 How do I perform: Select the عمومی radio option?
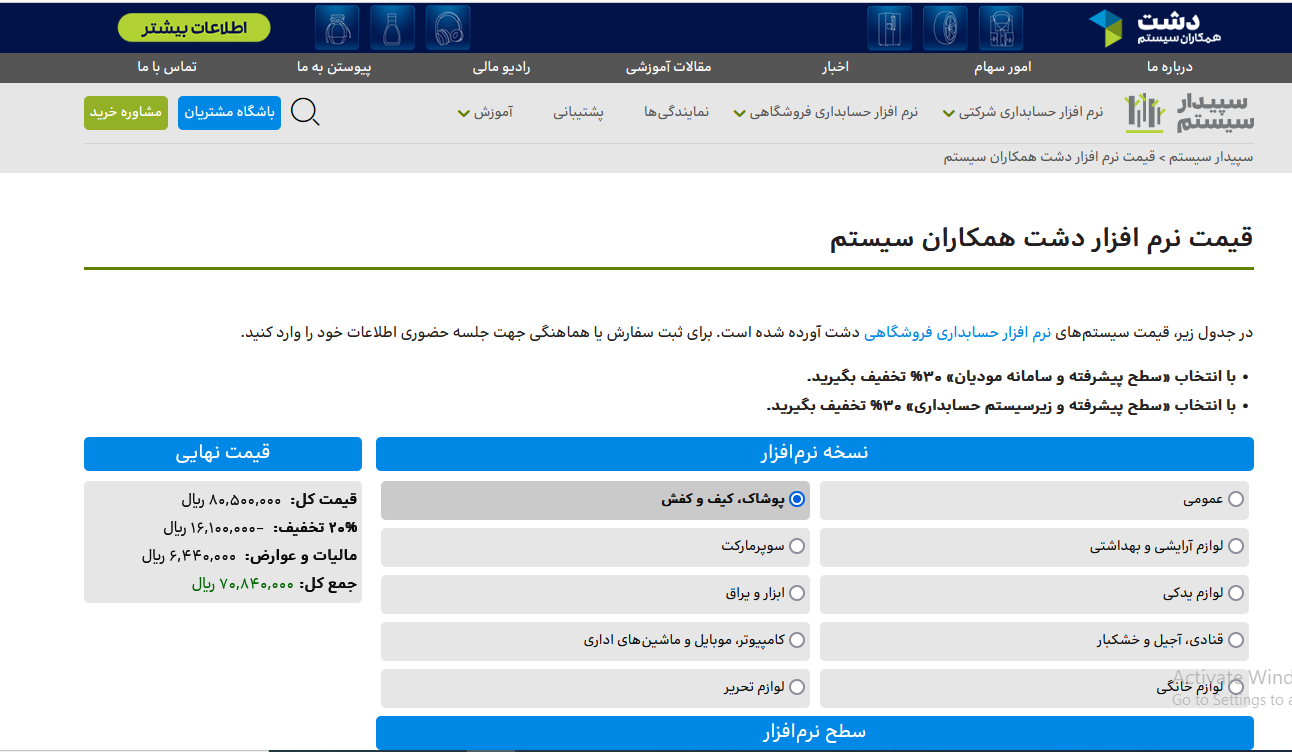coord(1236,499)
